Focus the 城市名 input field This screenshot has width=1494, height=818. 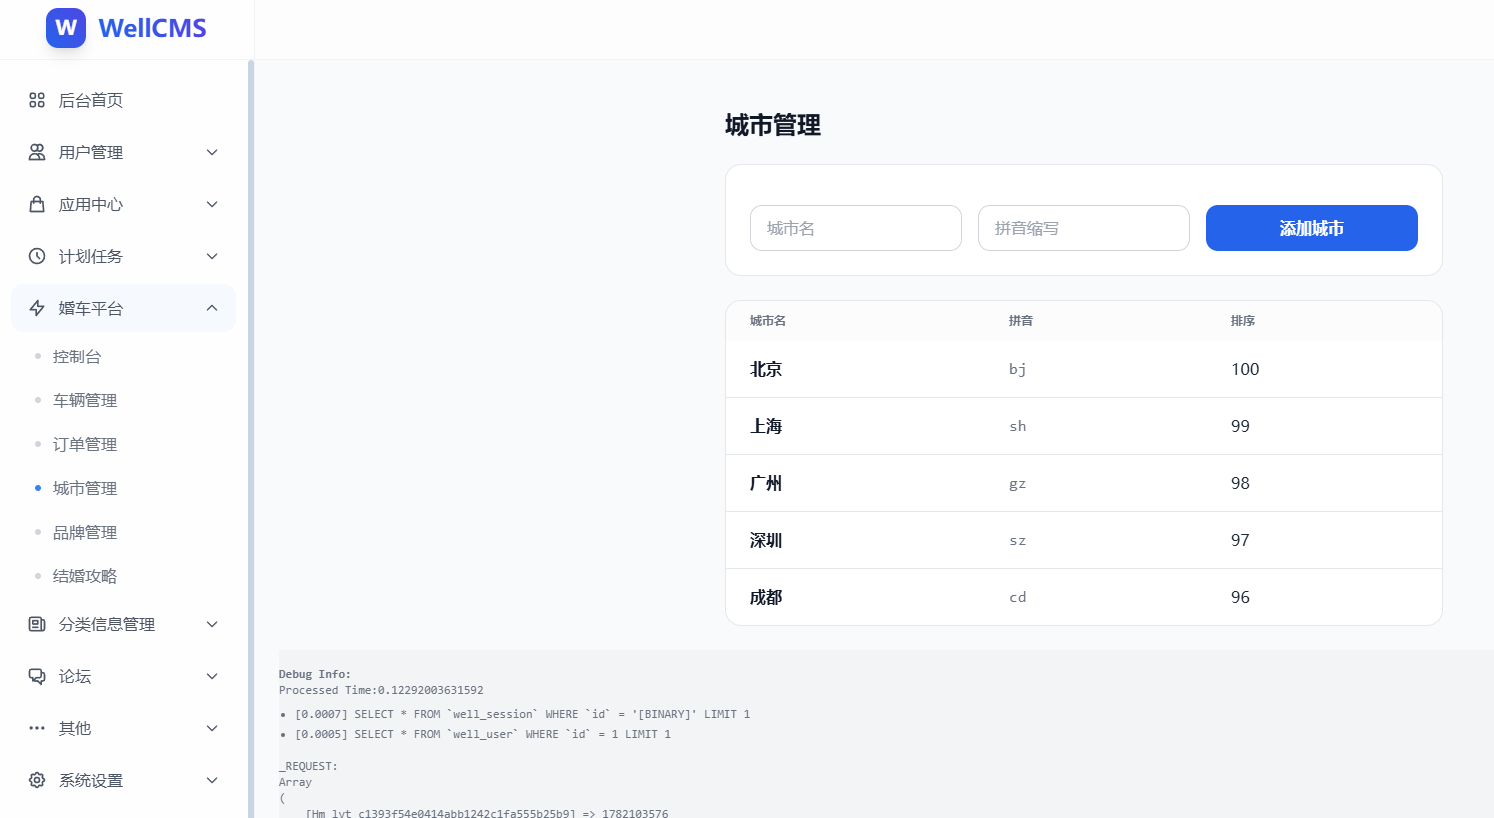(856, 228)
